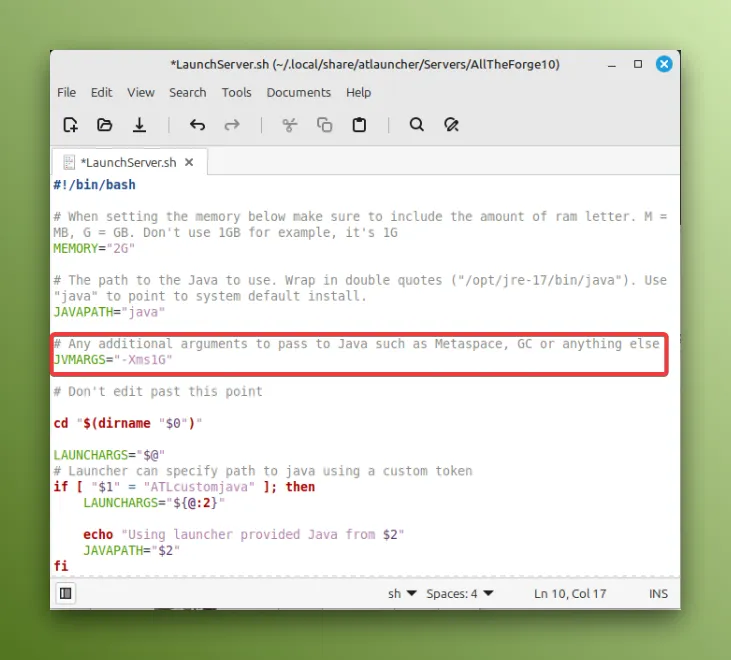Click the MEMORY="2G" line

94,248
